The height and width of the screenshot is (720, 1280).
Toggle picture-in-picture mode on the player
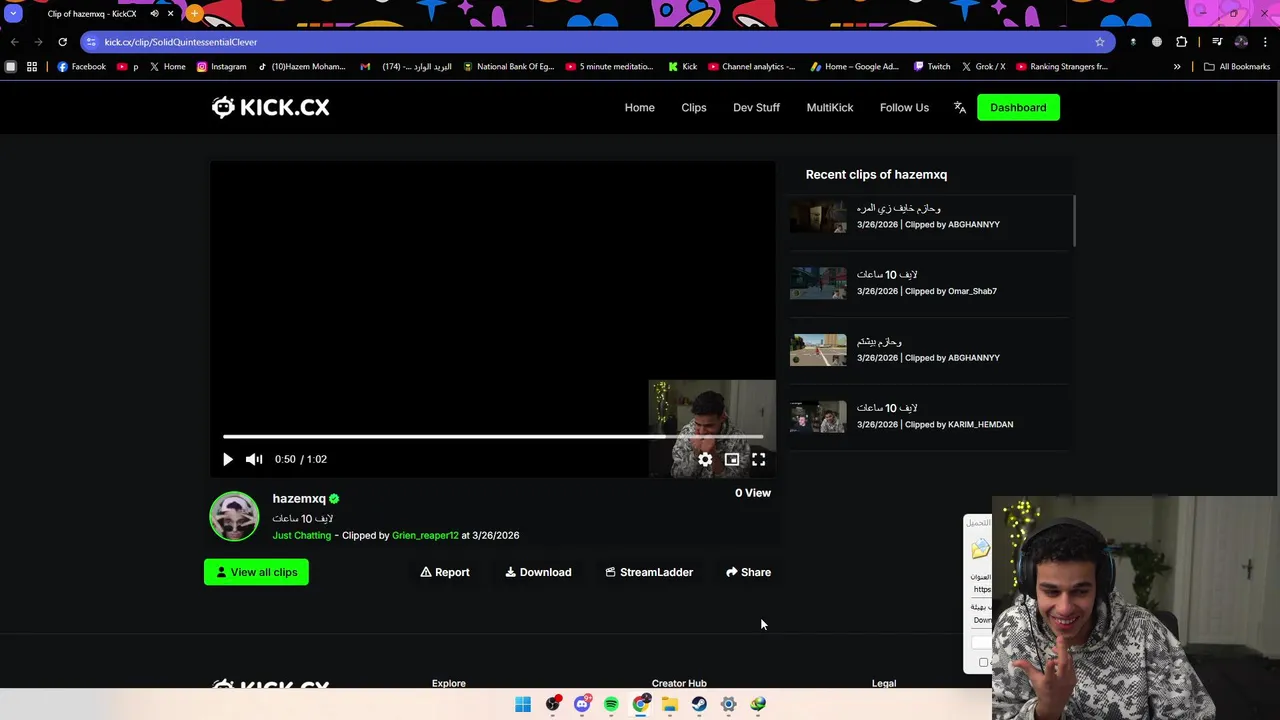click(732, 459)
